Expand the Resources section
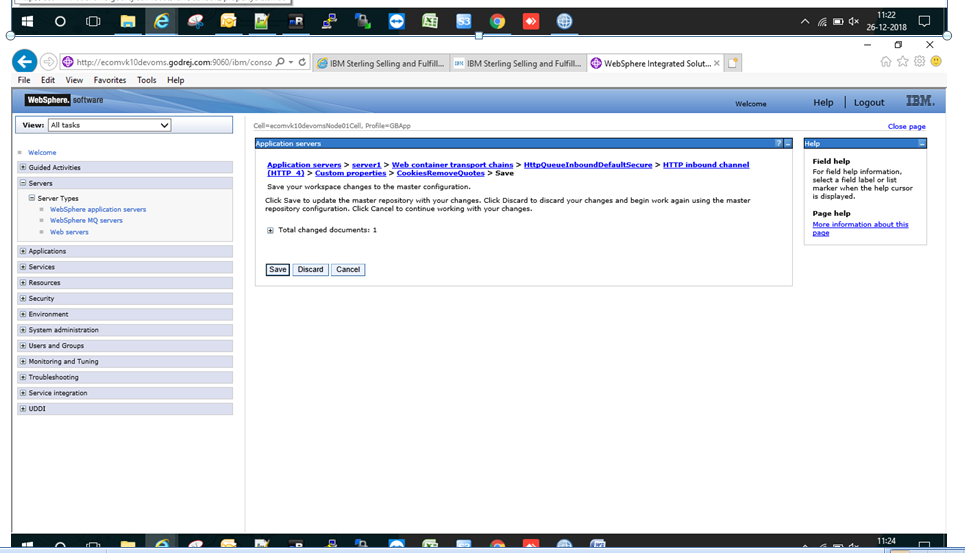This screenshot has width=965, height=553. (x=23, y=282)
